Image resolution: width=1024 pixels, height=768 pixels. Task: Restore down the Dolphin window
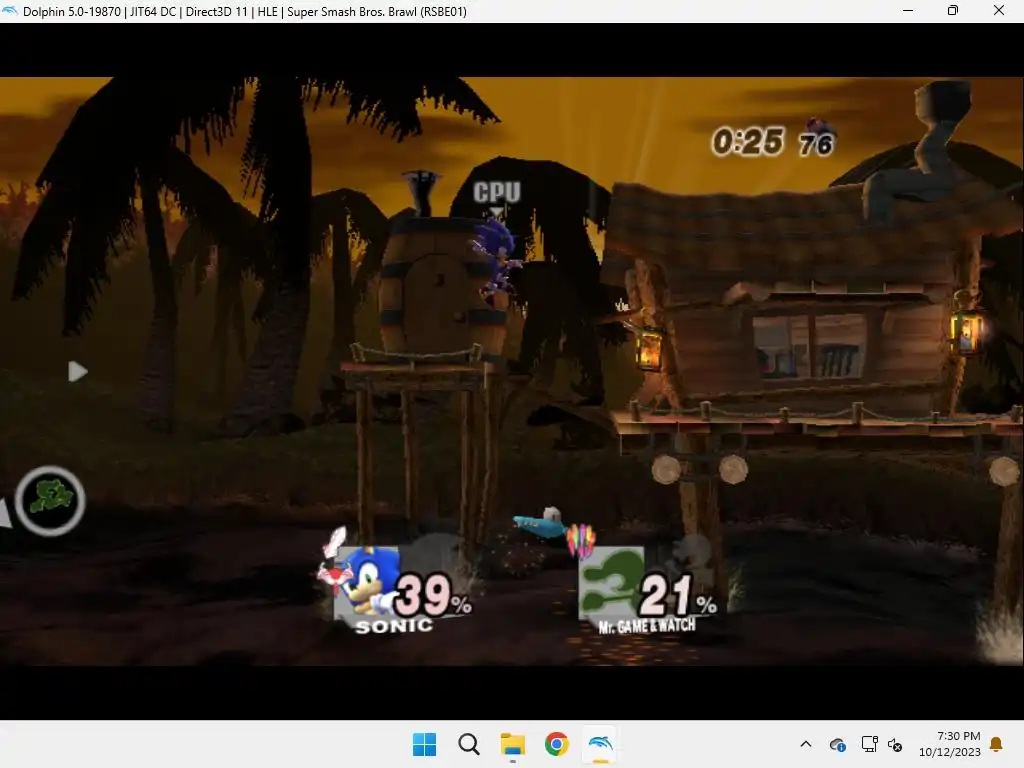(953, 10)
